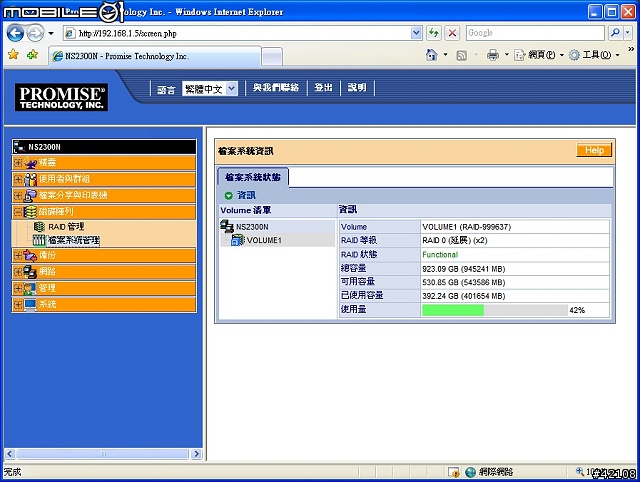Click the IE Back navigation button
640x482 pixels.
click(x=15, y=33)
